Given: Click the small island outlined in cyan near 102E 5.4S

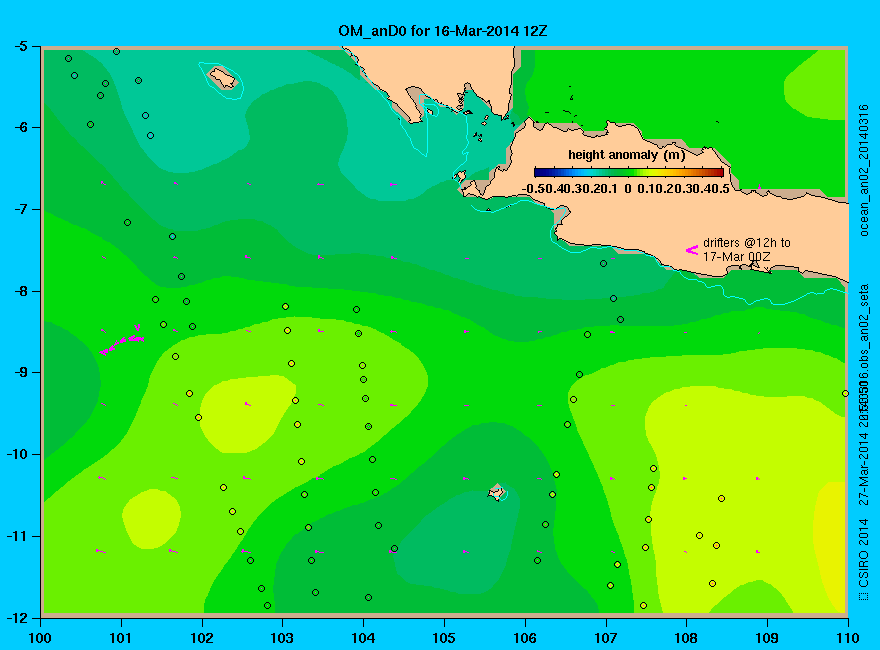Looking at the screenshot, I should pyautogui.click(x=223, y=77).
